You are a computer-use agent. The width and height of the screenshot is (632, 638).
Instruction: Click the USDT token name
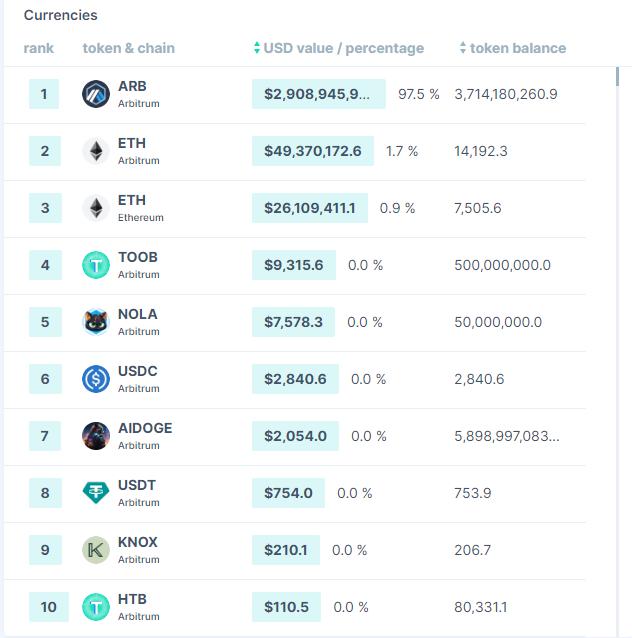(x=137, y=485)
